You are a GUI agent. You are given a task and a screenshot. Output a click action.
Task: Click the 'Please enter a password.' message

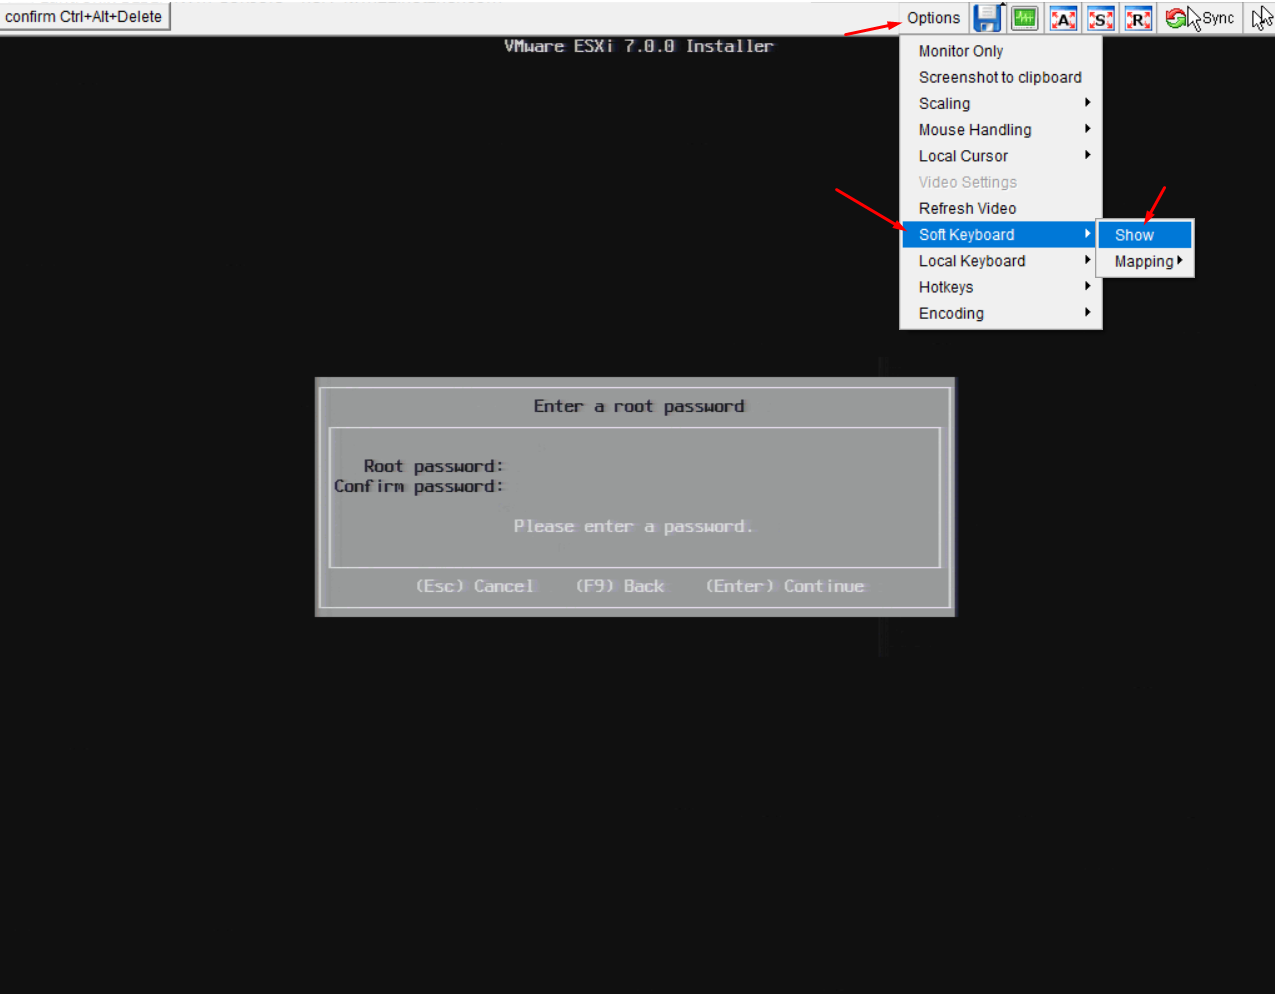pyautogui.click(x=633, y=526)
